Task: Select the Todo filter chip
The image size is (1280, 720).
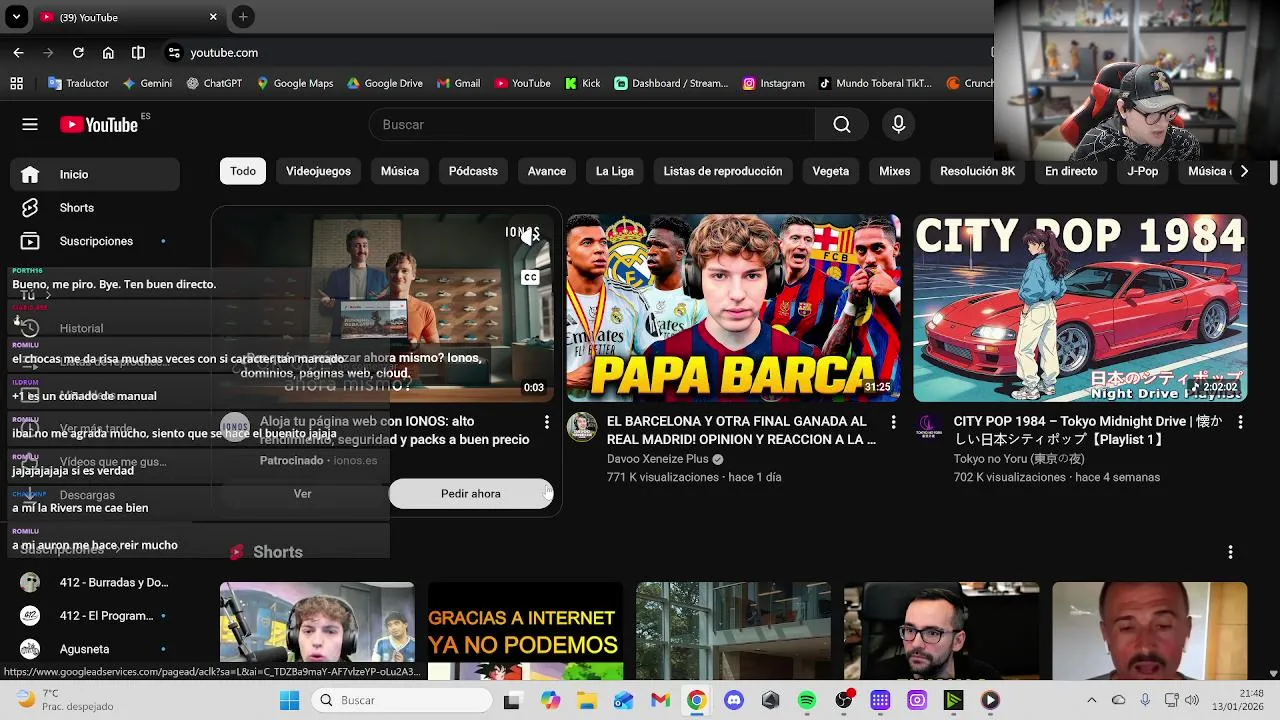Action: (243, 171)
